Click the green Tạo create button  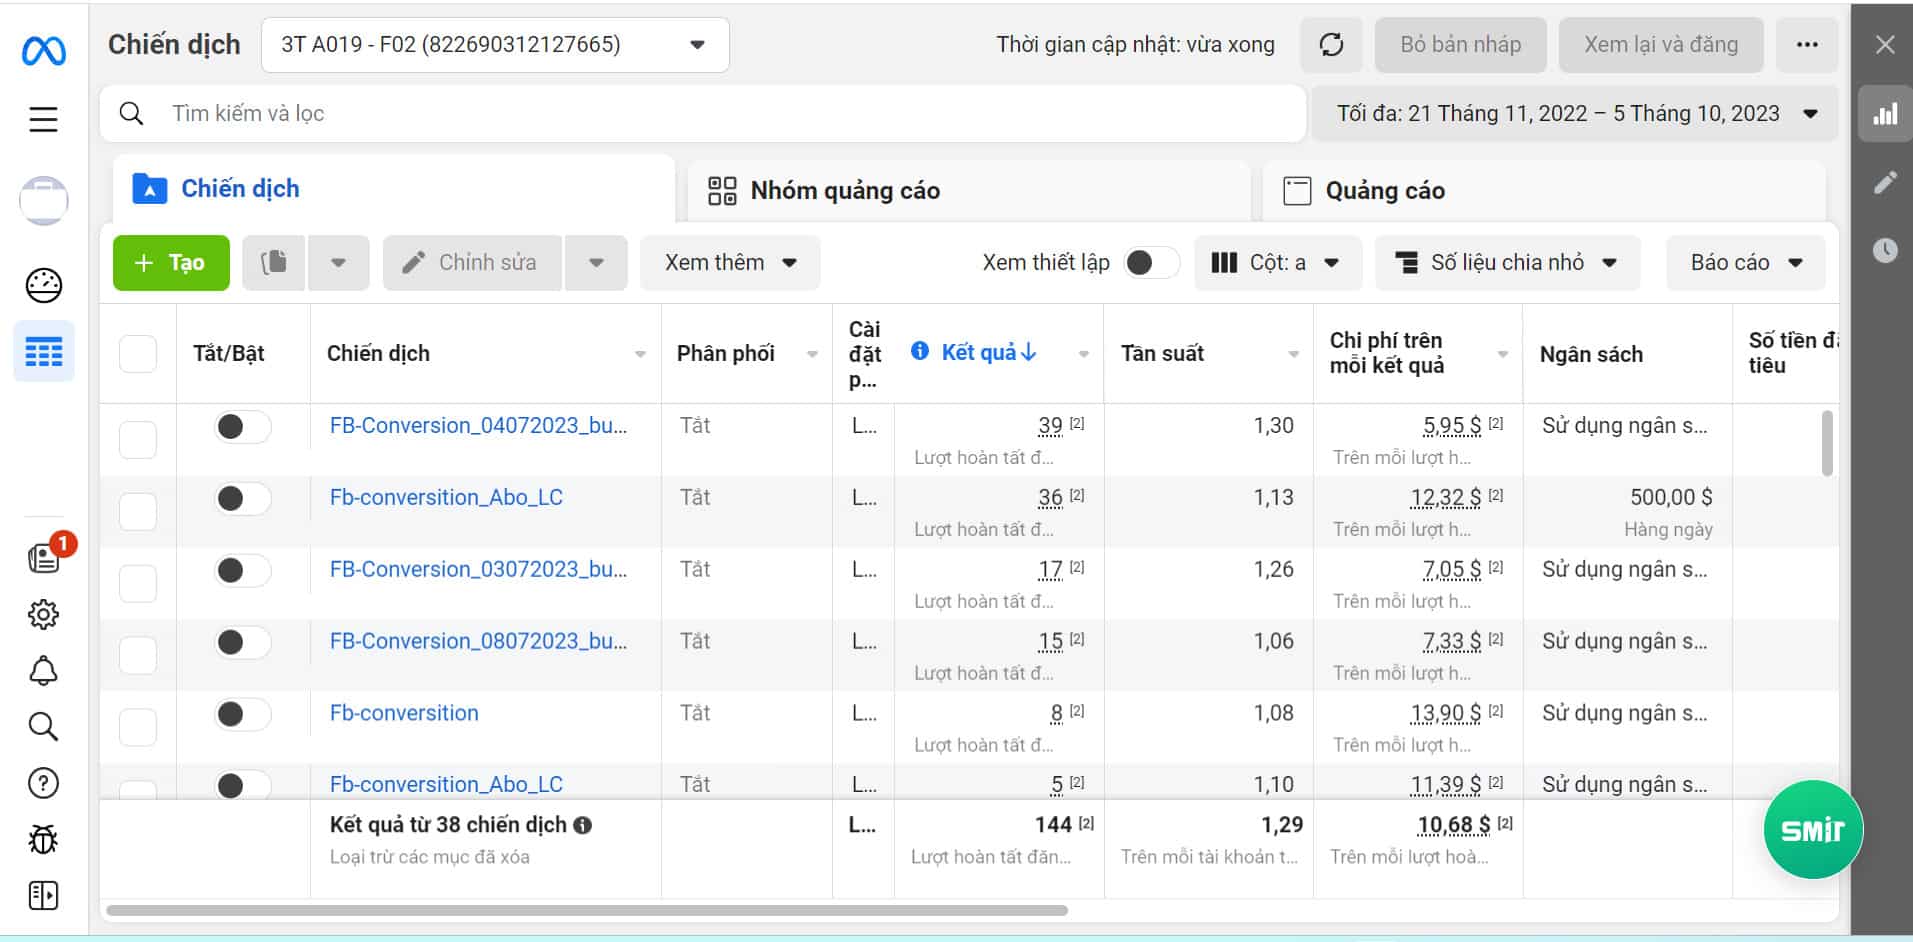(x=171, y=263)
